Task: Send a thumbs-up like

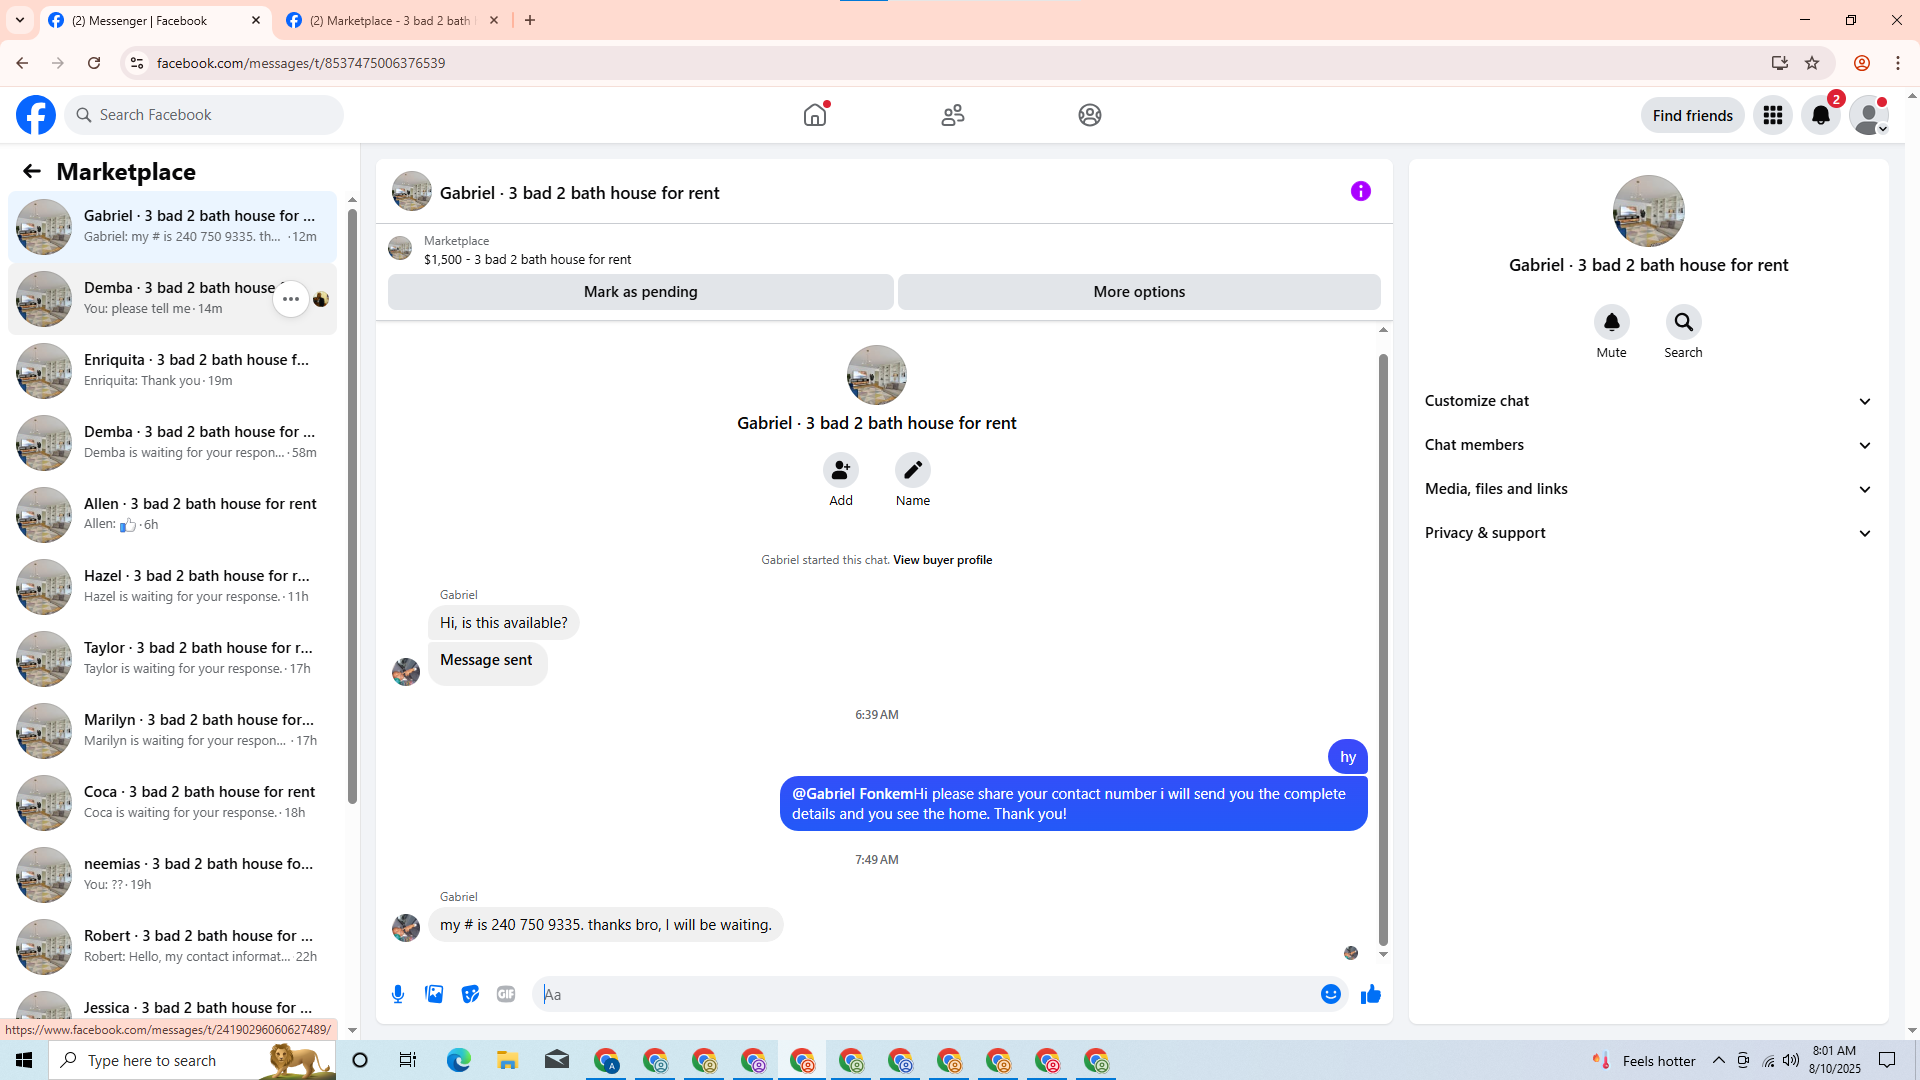Action: point(1370,994)
